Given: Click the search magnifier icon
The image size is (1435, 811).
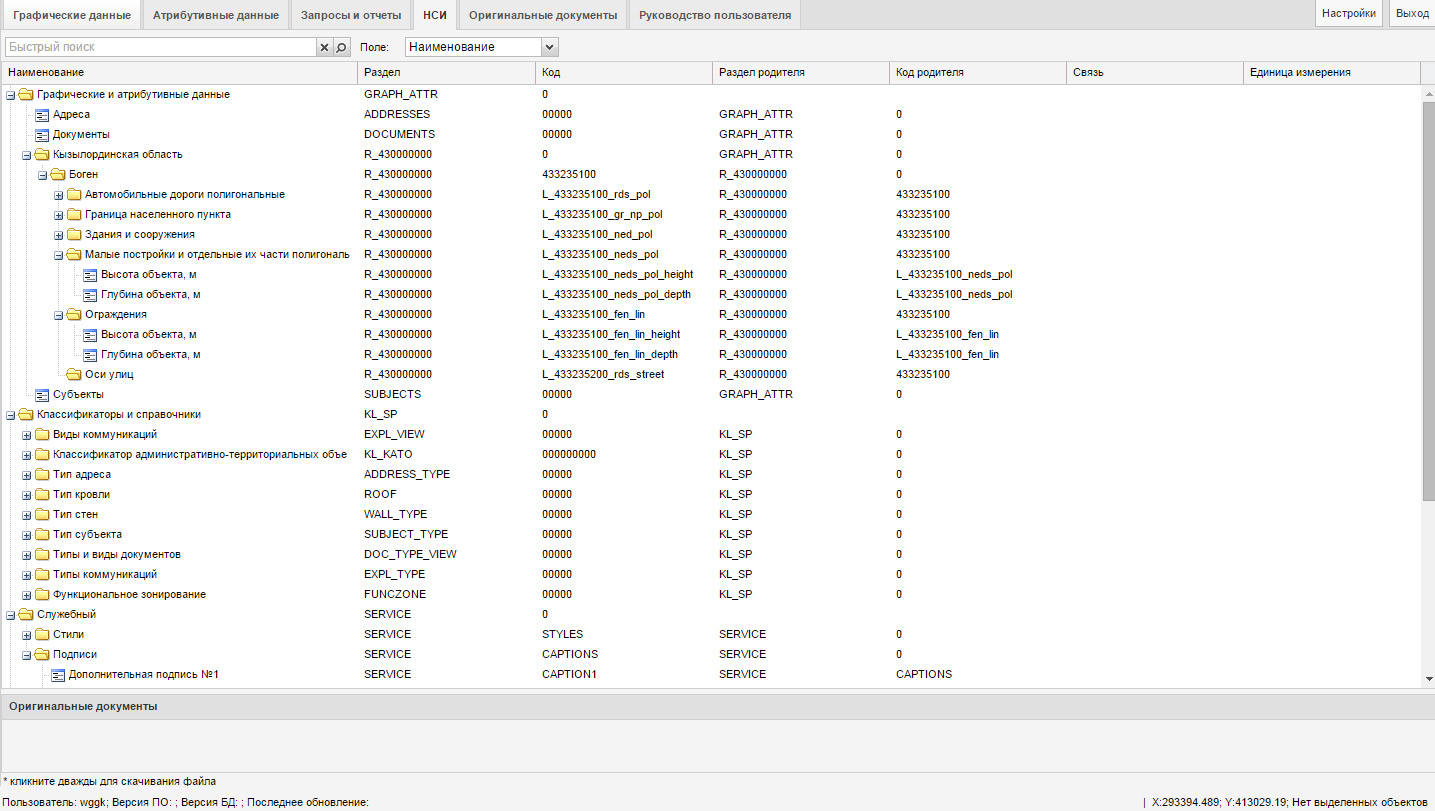Looking at the screenshot, I should [341, 47].
